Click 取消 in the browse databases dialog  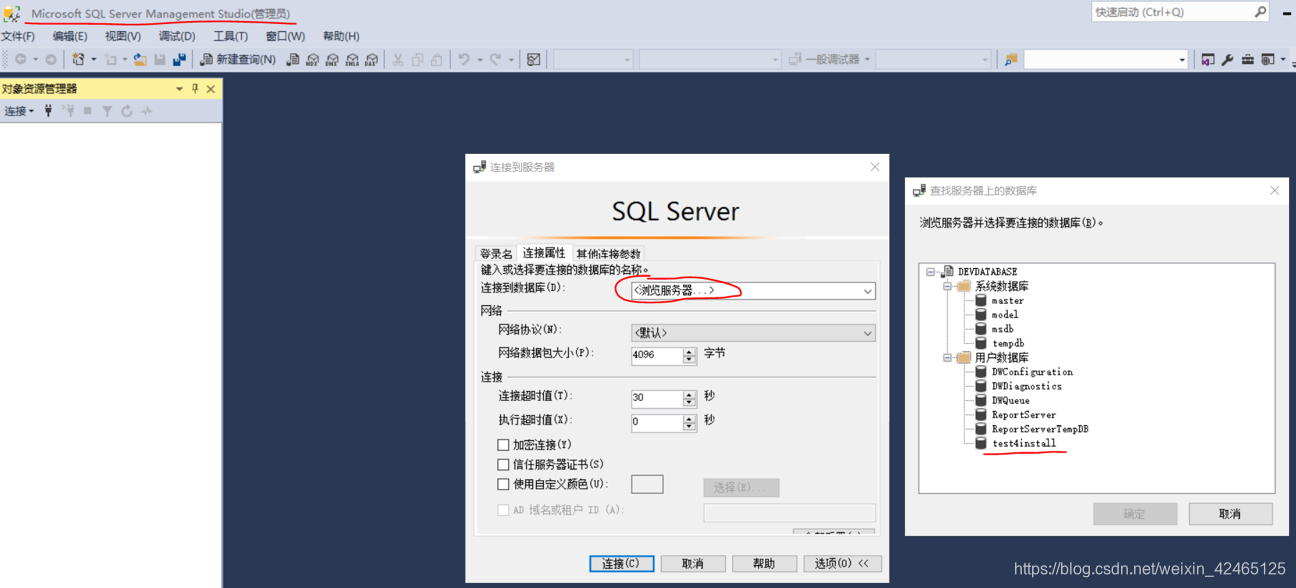pyautogui.click(x=1230, y=514)
